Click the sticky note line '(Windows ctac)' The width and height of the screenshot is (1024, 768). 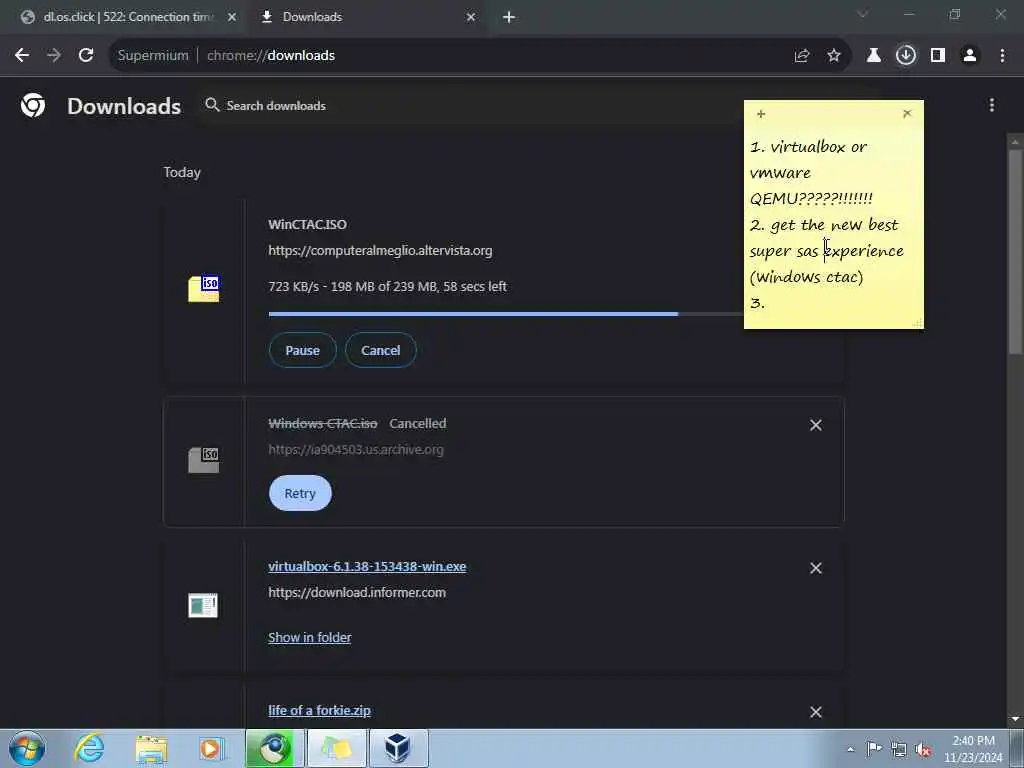(807, 277)
